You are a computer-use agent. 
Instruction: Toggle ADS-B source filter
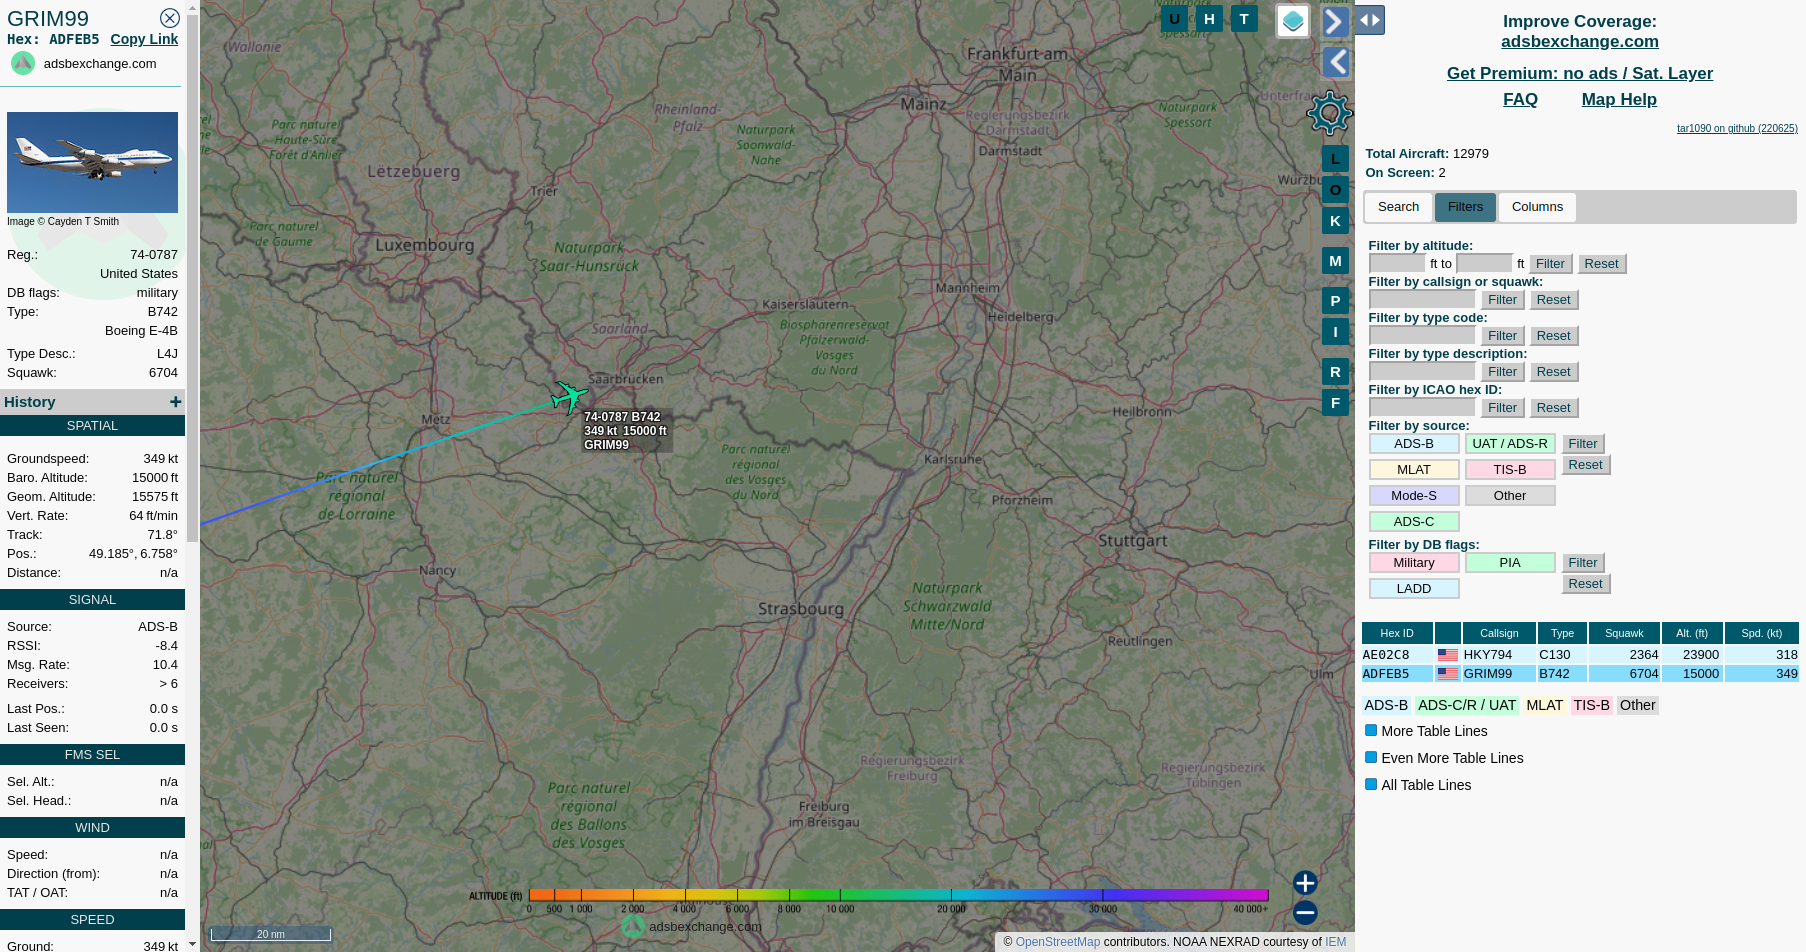click(x=1414, y=444)
